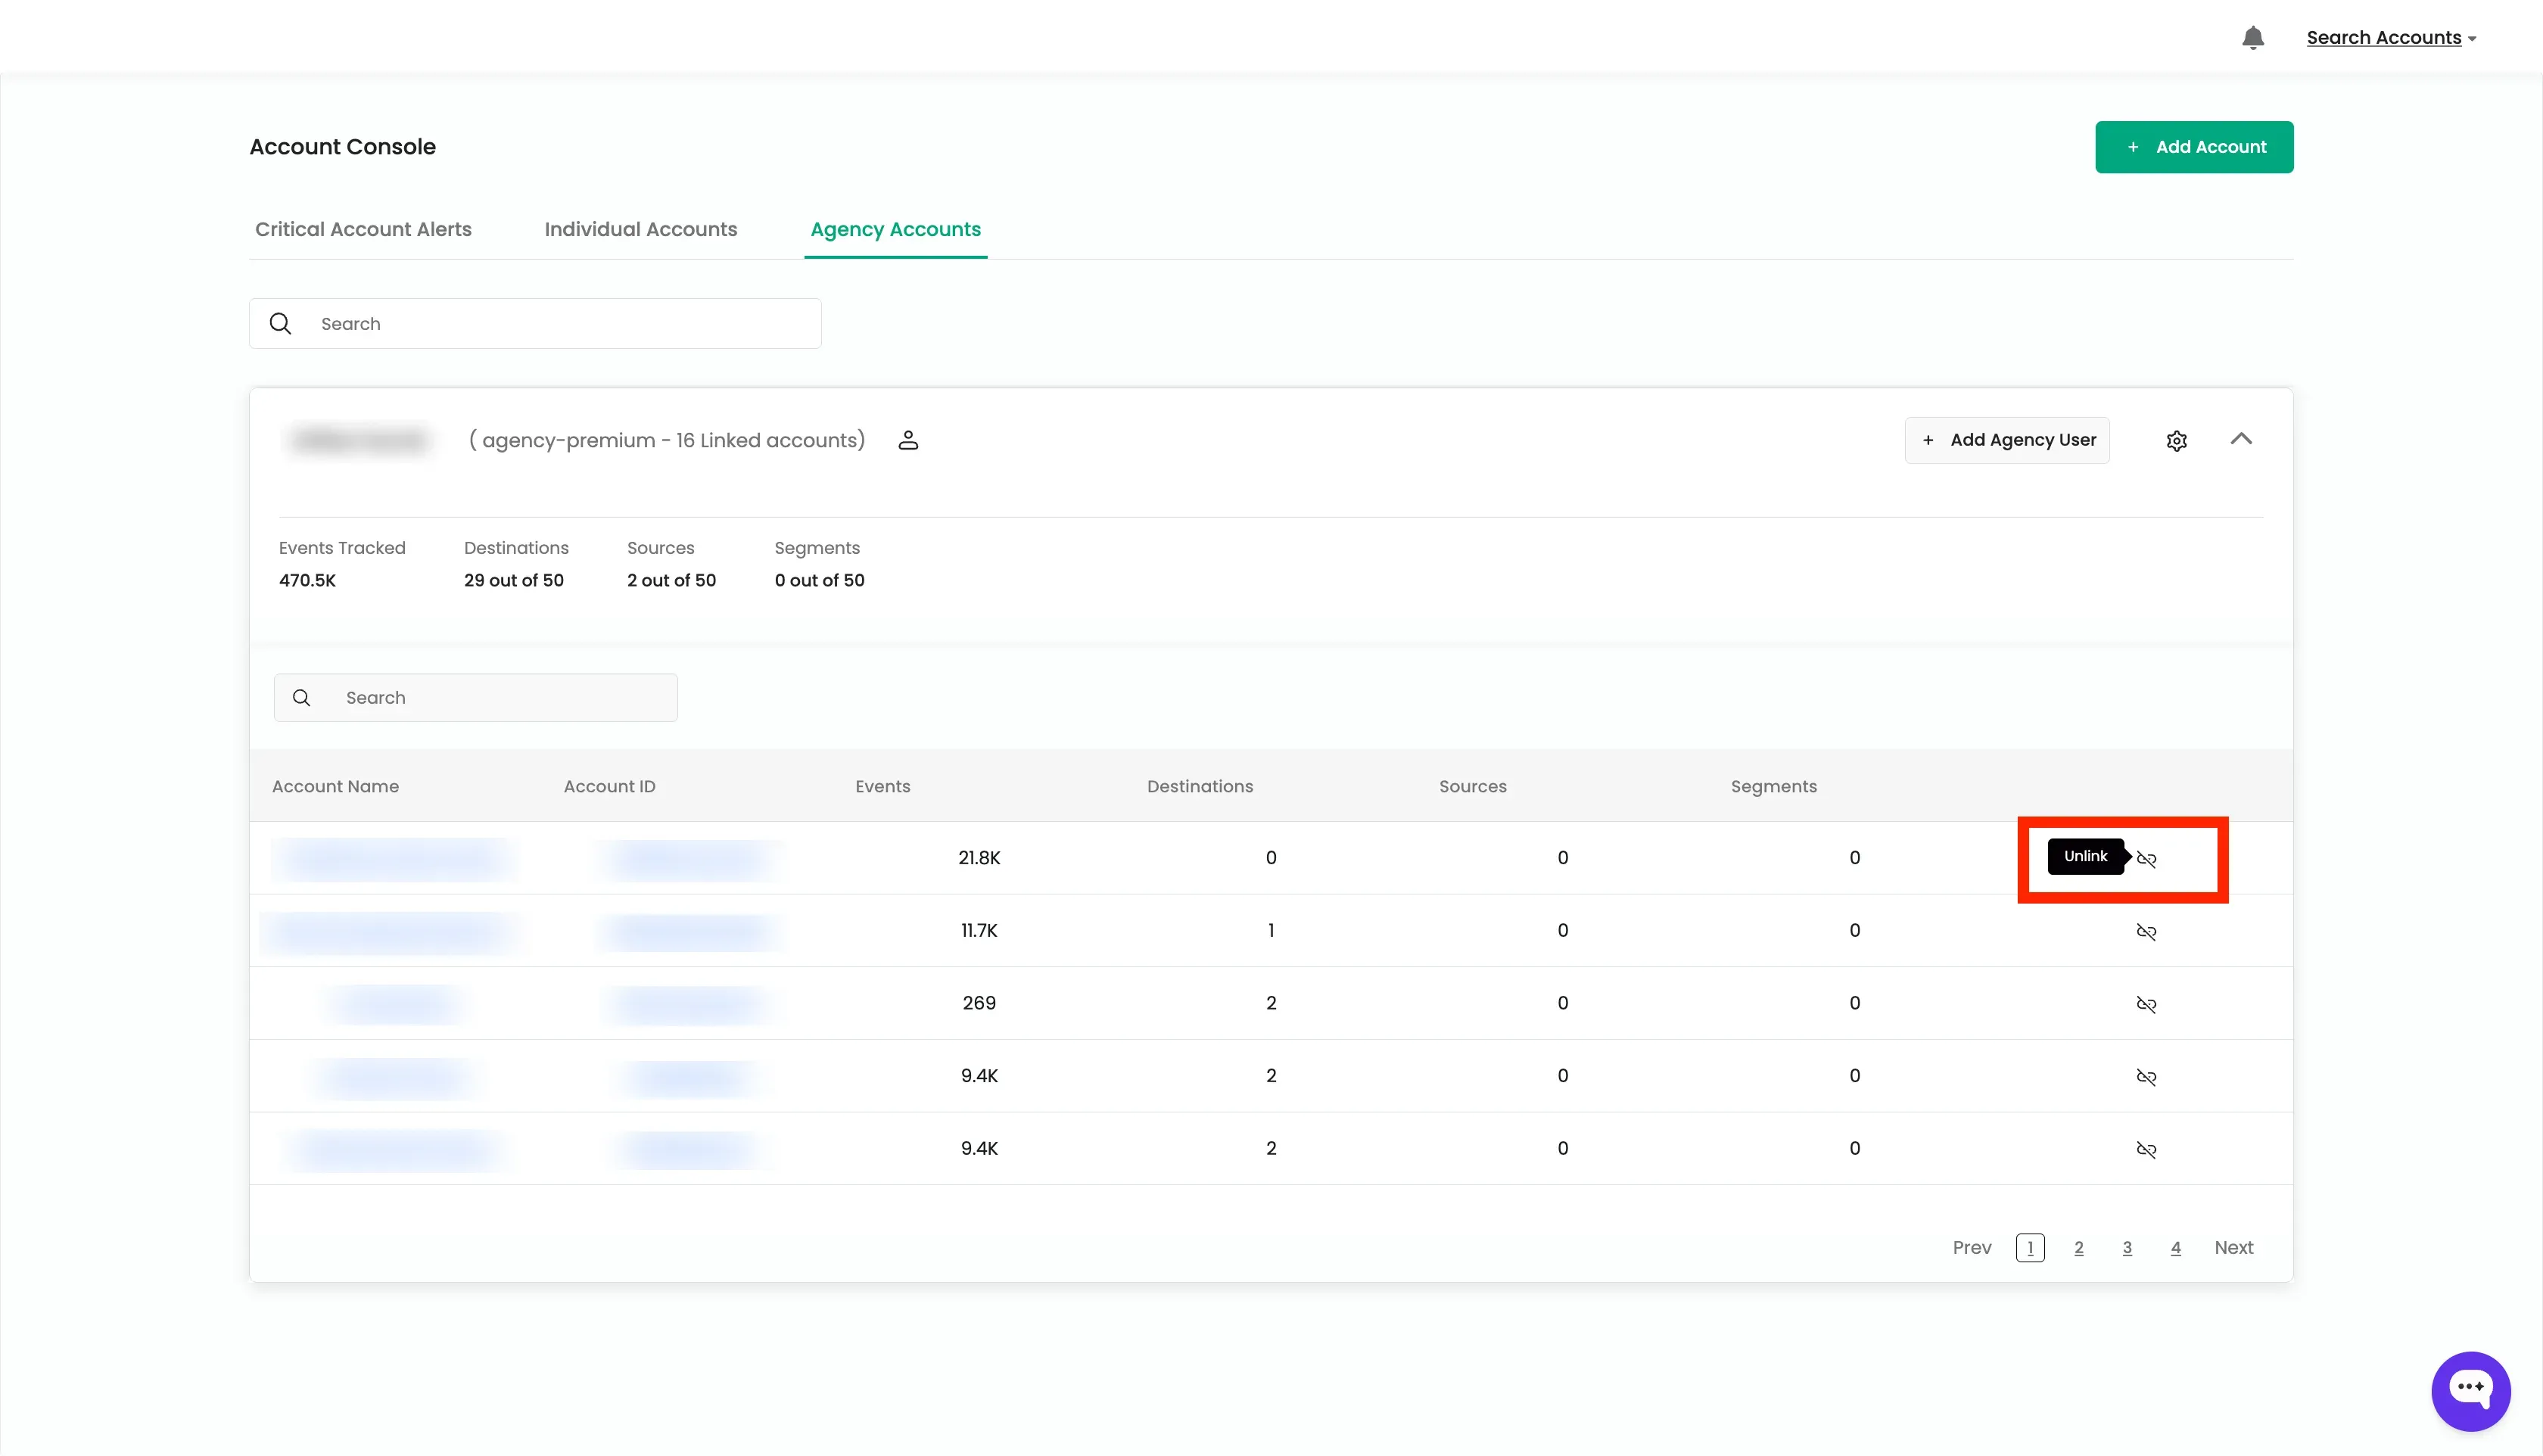Click the agency user profile icon
The width and height of the screenshot is (2543, 1456).
click(908, 440)
